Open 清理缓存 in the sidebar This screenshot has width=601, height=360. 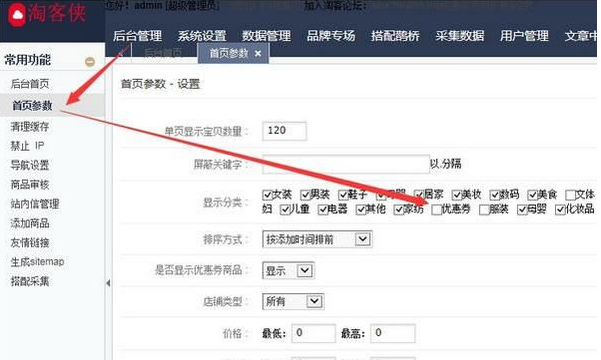[30, 127]
